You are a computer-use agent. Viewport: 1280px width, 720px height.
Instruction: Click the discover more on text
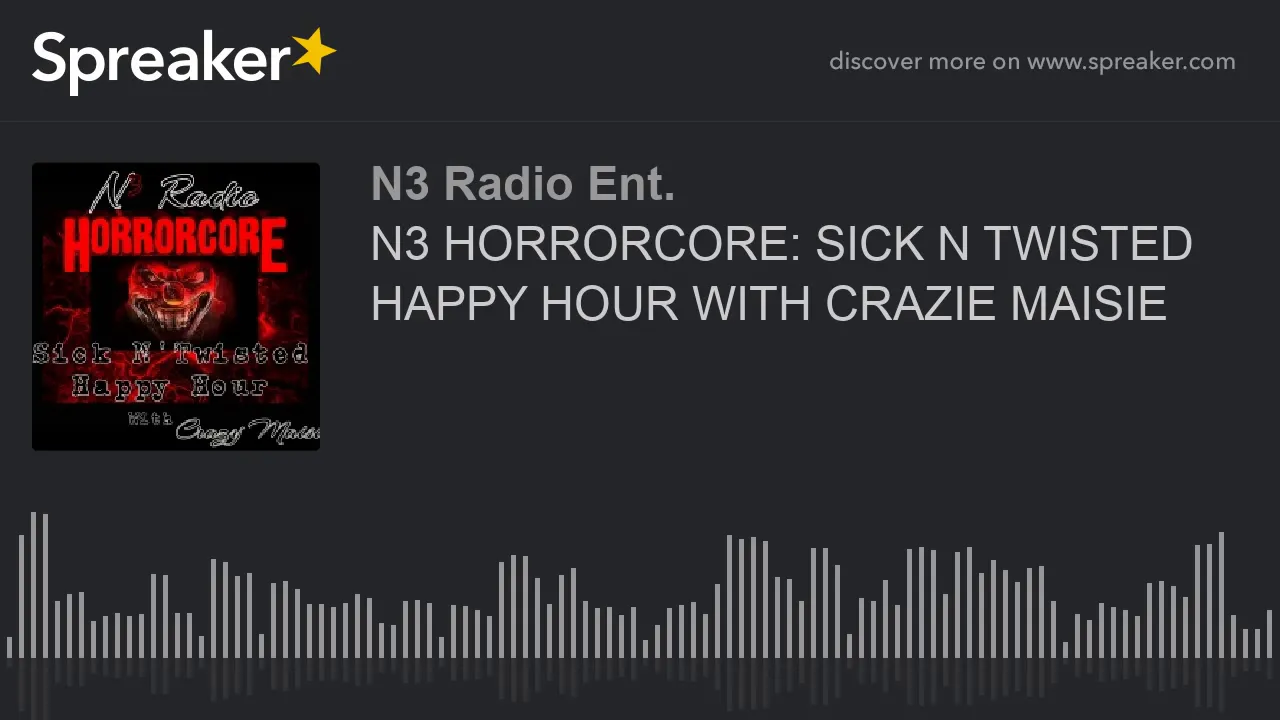point(924,61)
